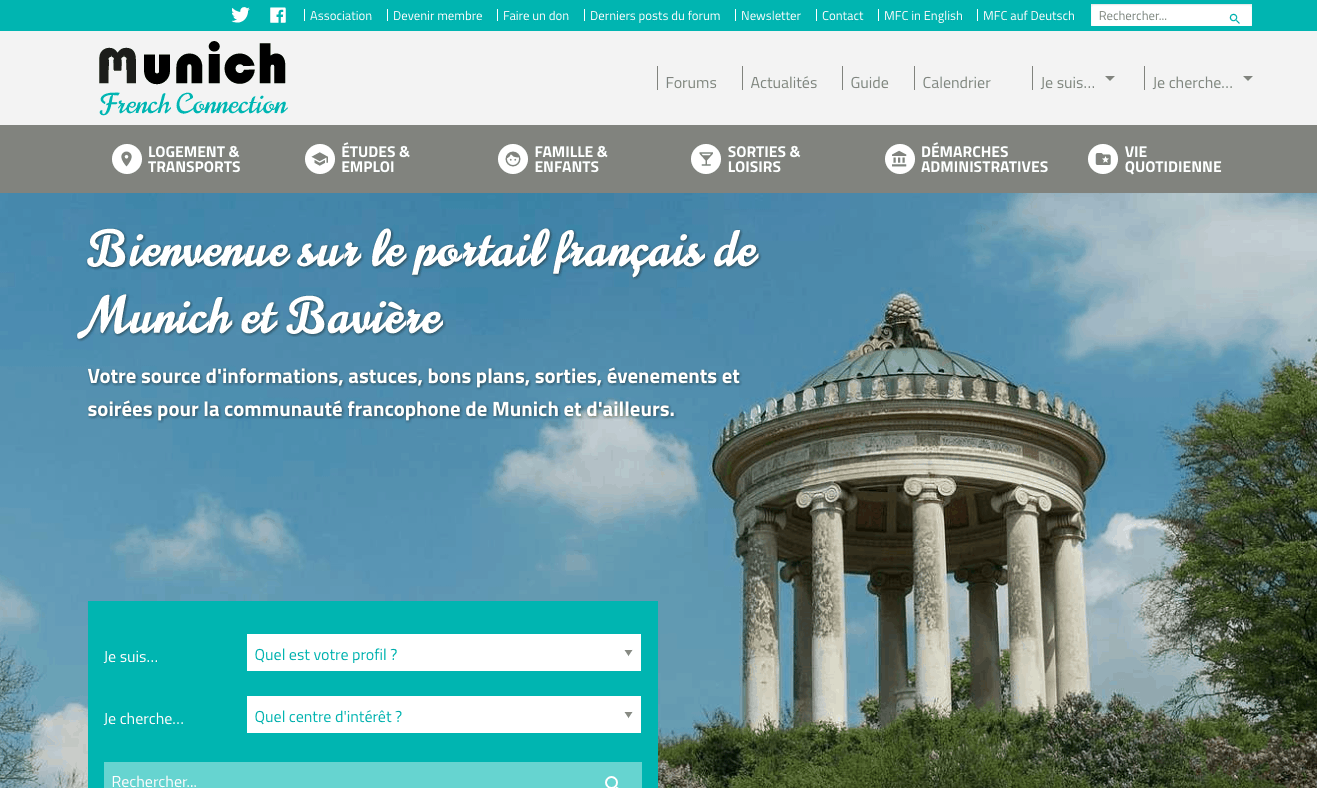The image size is (1317, 788).
Task: Open the Calendrier menu item
Action: point(956,83)
